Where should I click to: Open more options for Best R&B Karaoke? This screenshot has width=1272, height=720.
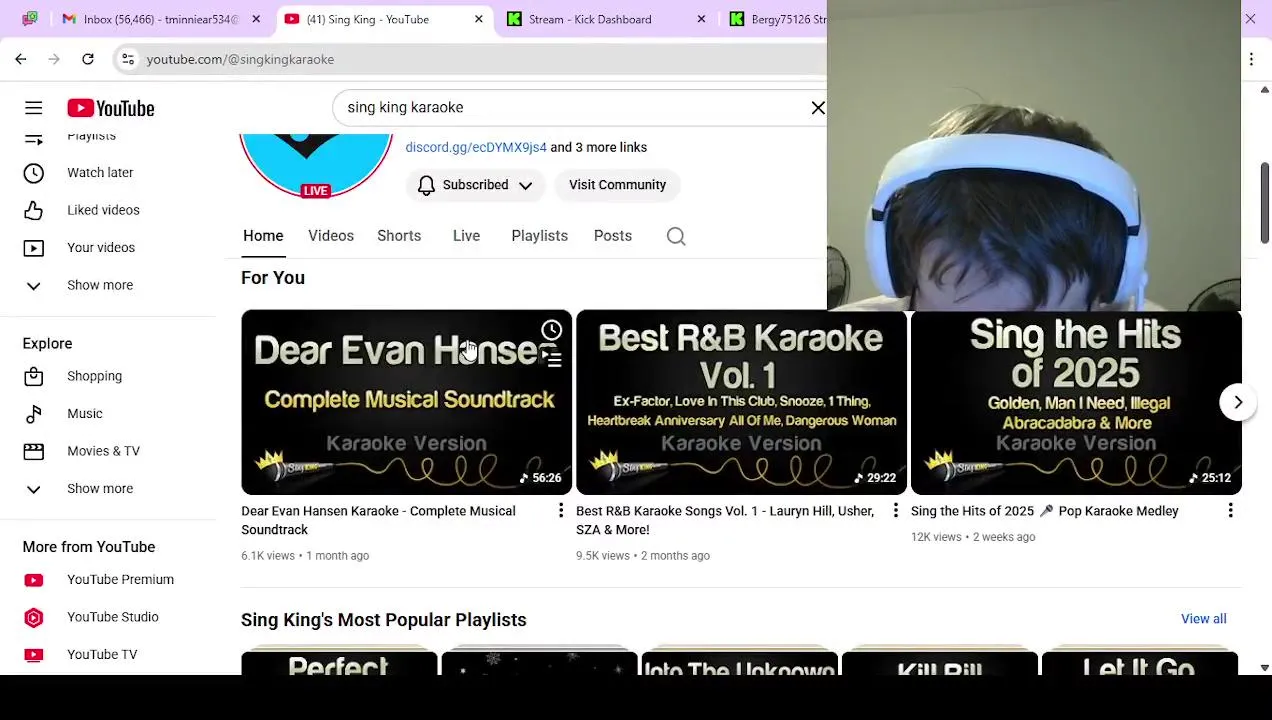(x=895, y=511)
